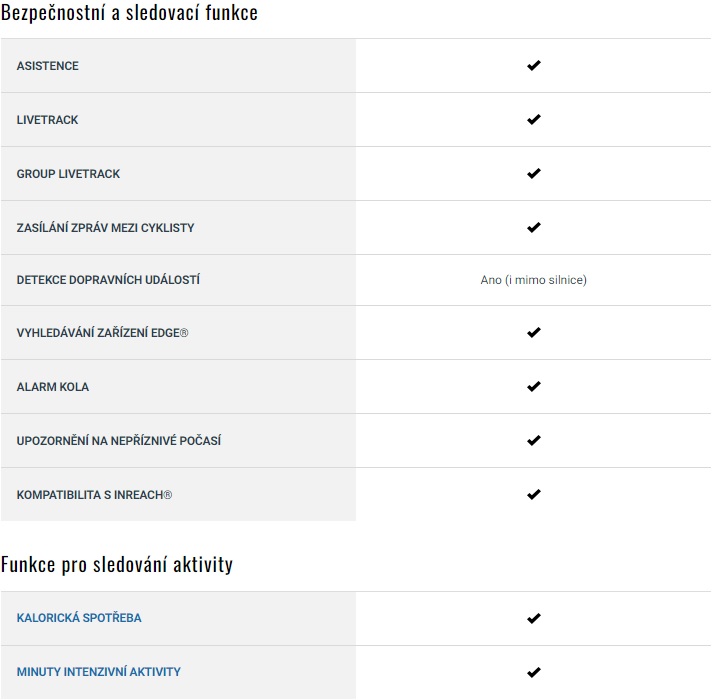
Task: Click the Alarm kola label
Action: [52, 386]
